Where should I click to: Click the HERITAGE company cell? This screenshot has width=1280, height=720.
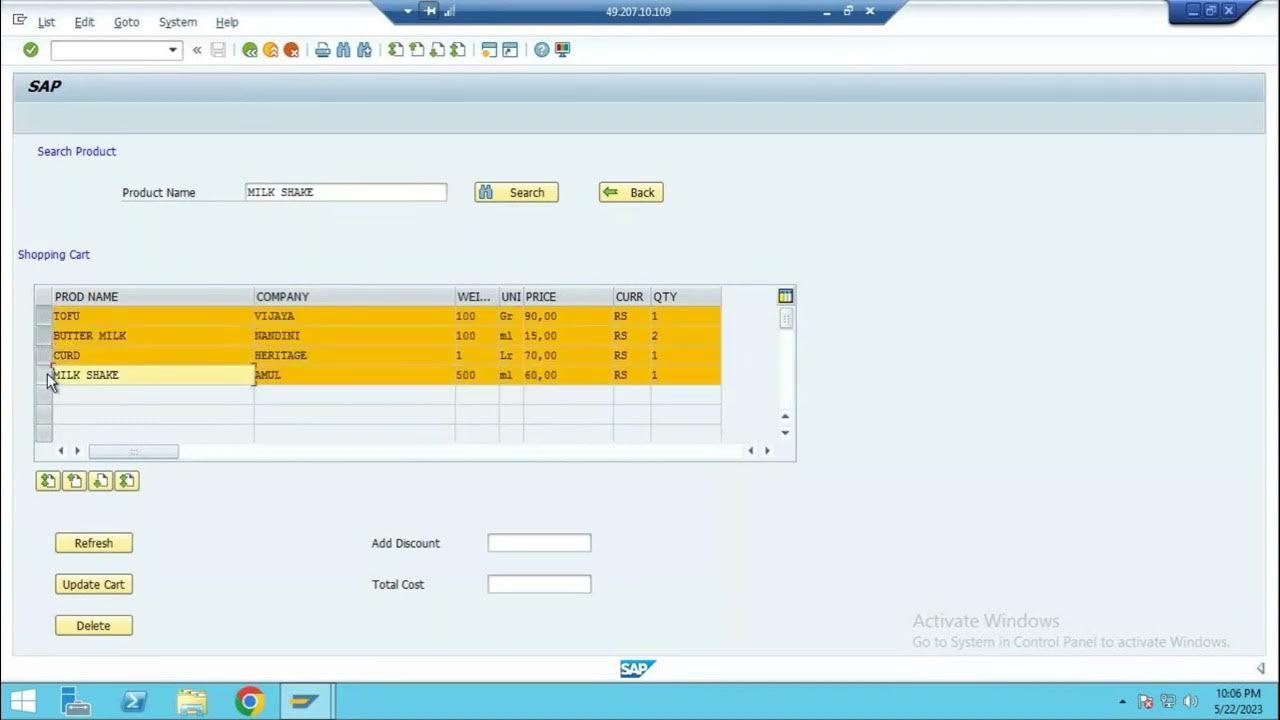pos(355,355)
